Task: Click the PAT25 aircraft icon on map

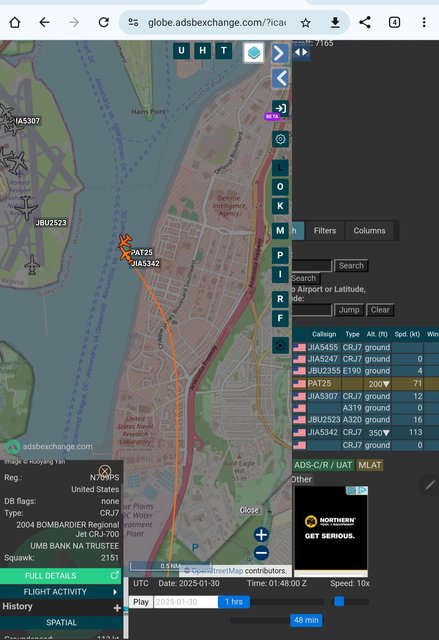Action: coord(125,242)
